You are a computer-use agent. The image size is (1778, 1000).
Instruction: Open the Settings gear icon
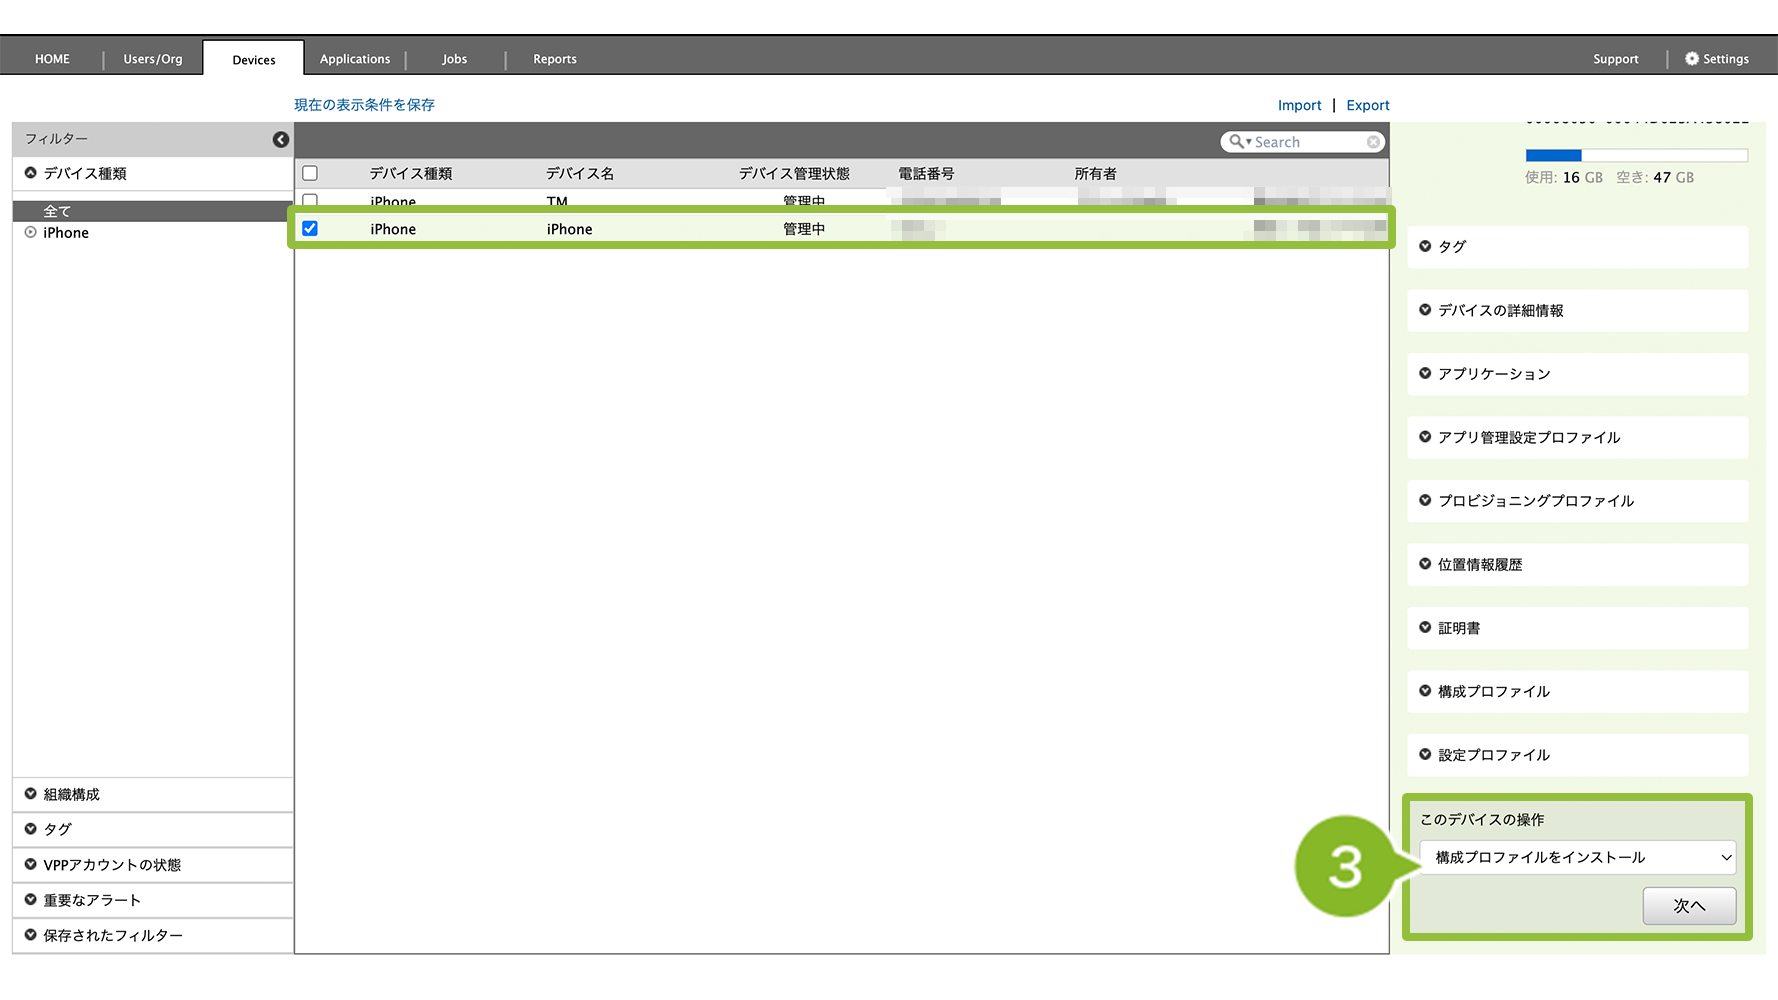[x=1692, y=59]
